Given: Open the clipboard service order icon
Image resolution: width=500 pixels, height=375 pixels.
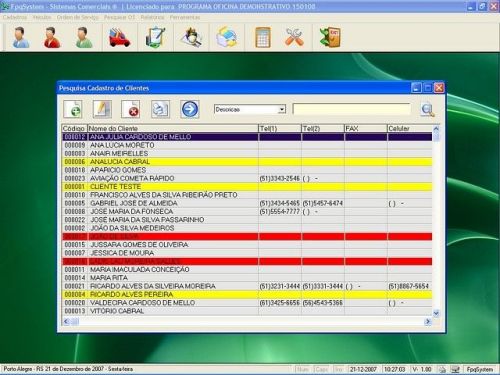Looking at the screenshot, I should click(x=156, y=37).
